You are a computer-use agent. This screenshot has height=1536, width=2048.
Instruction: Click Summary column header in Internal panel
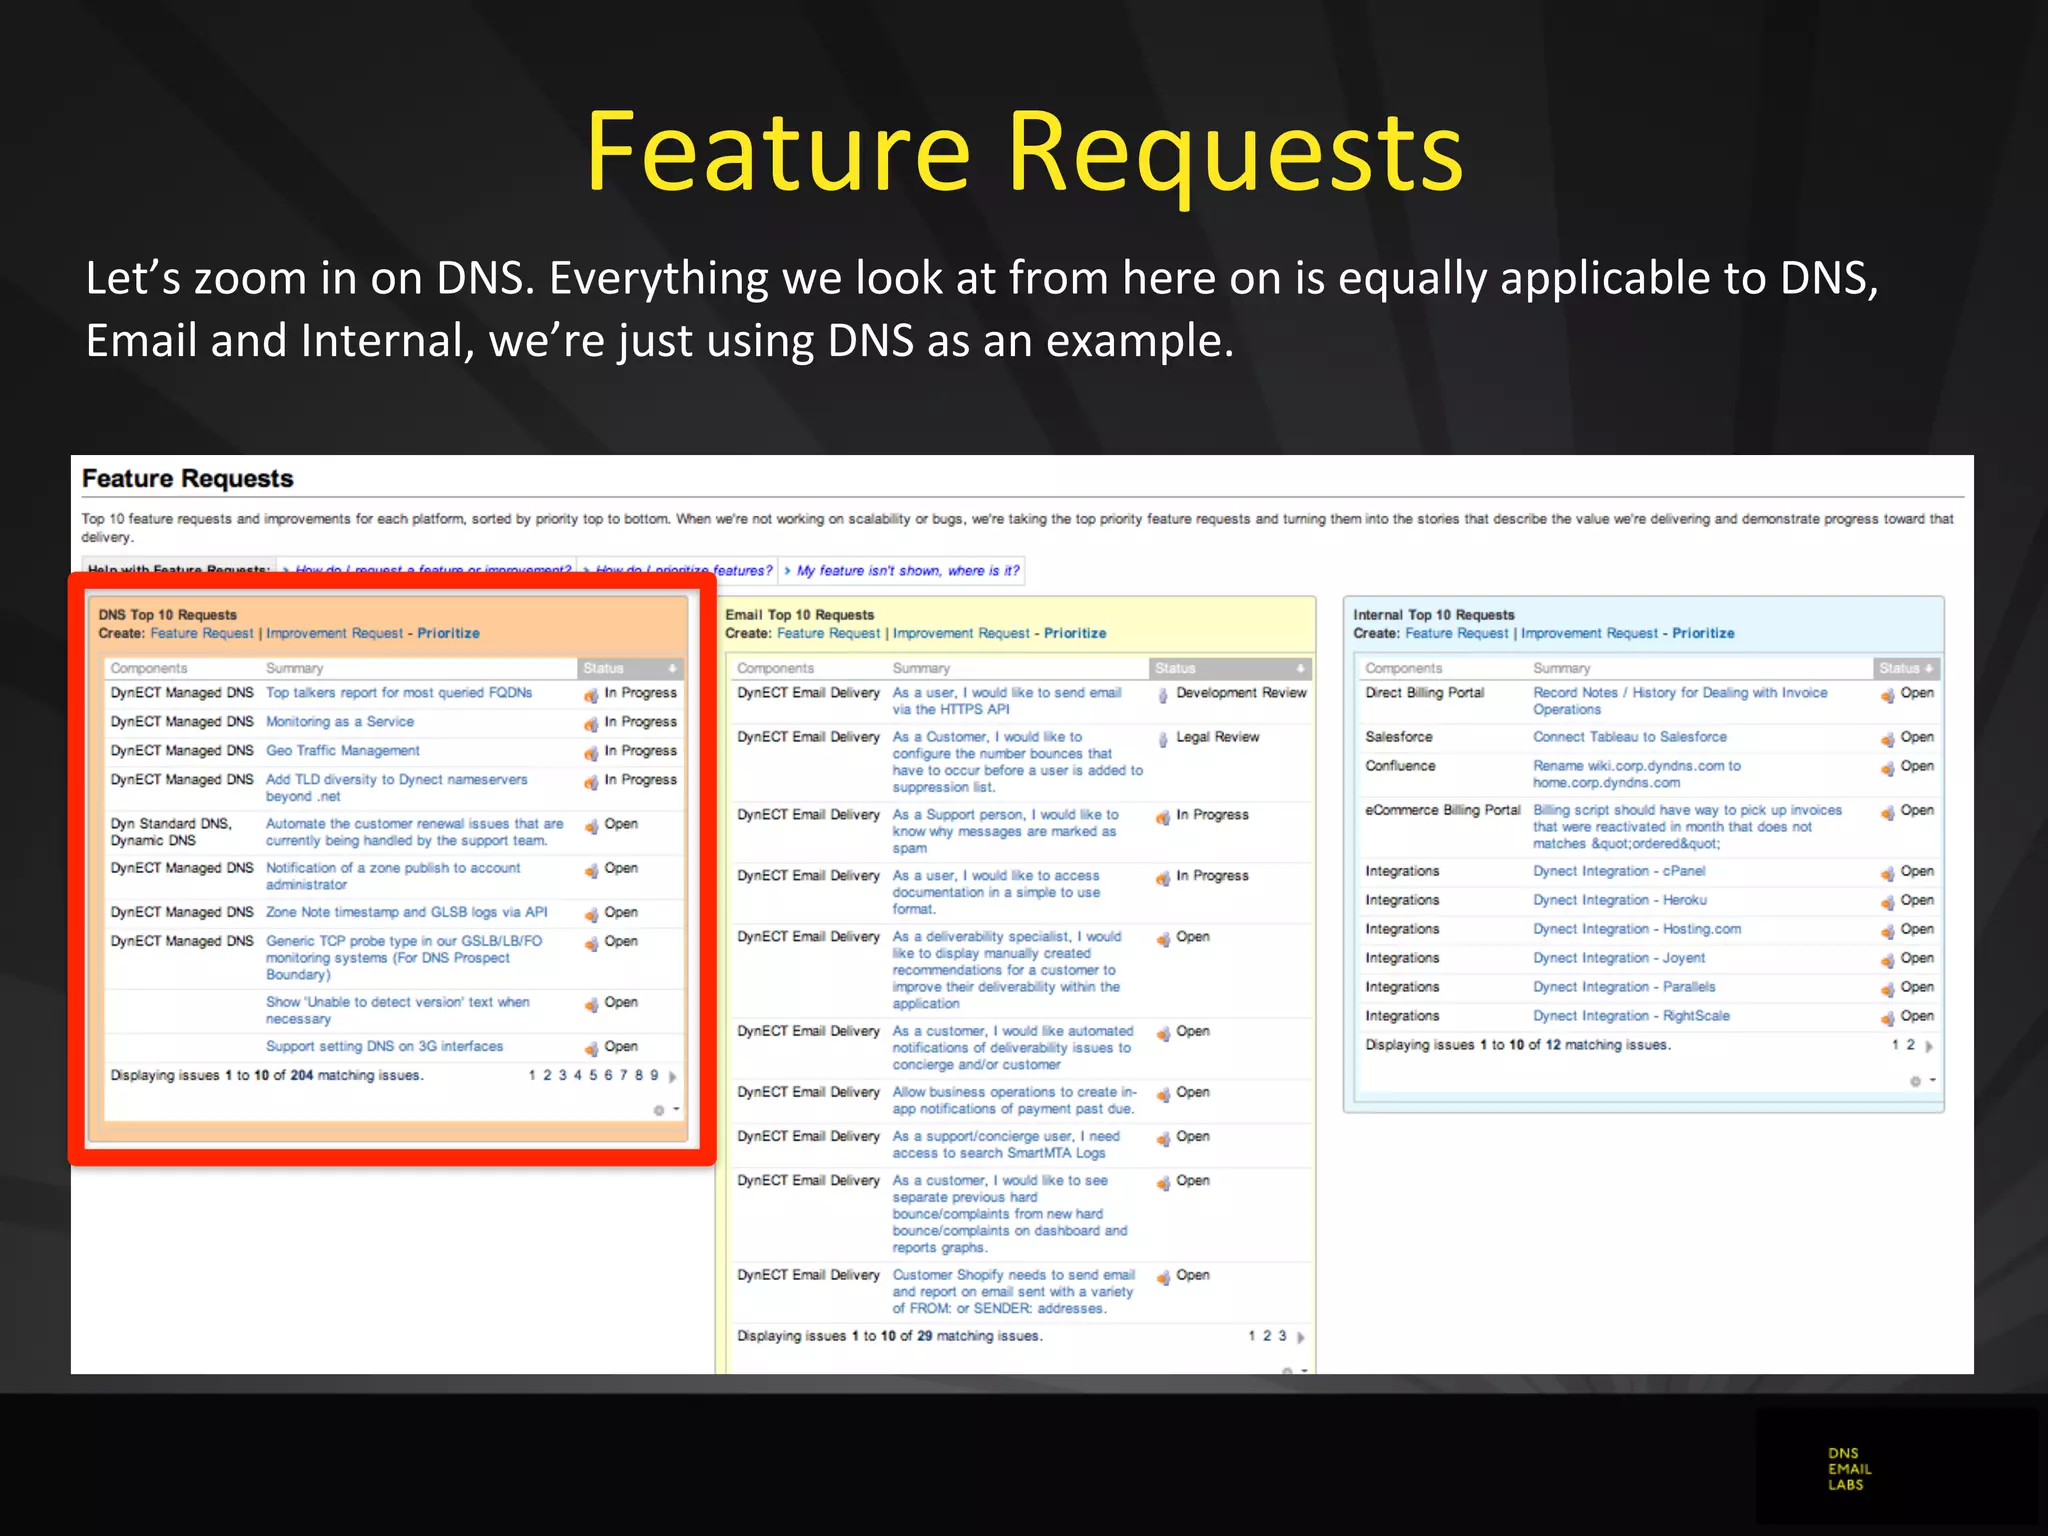click(x=1561, y=668)
